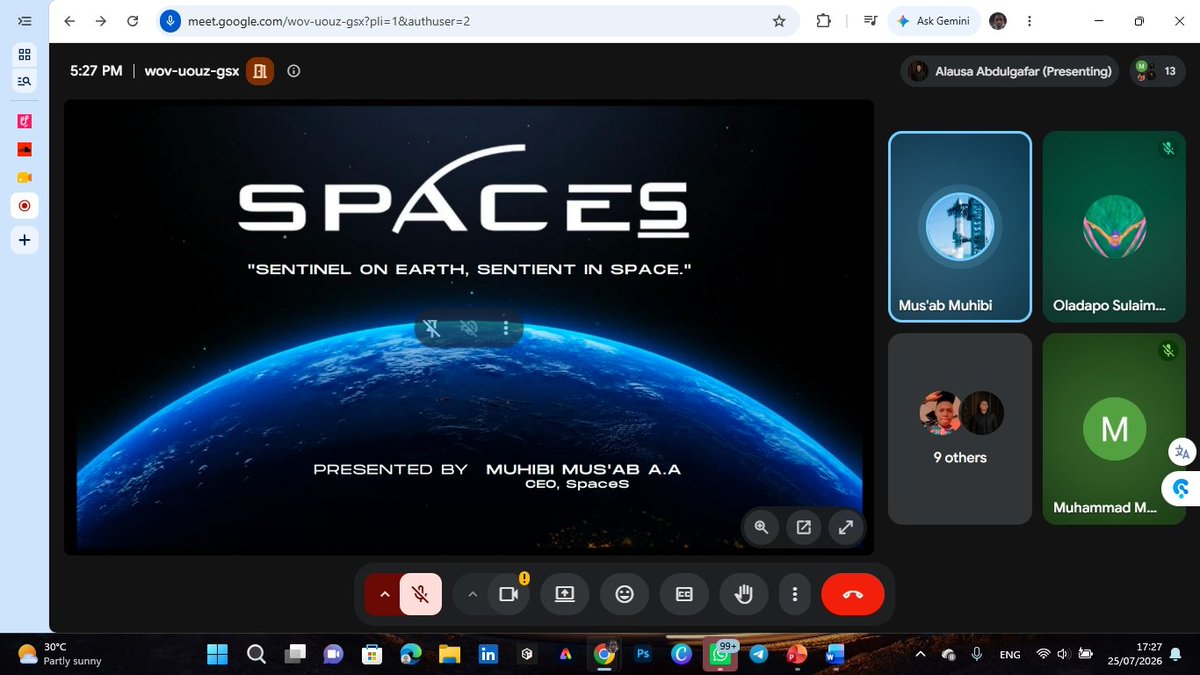1200x675 pixels.
Task: Open WhatsApp from the taskbar
Action: click(720, 654)
